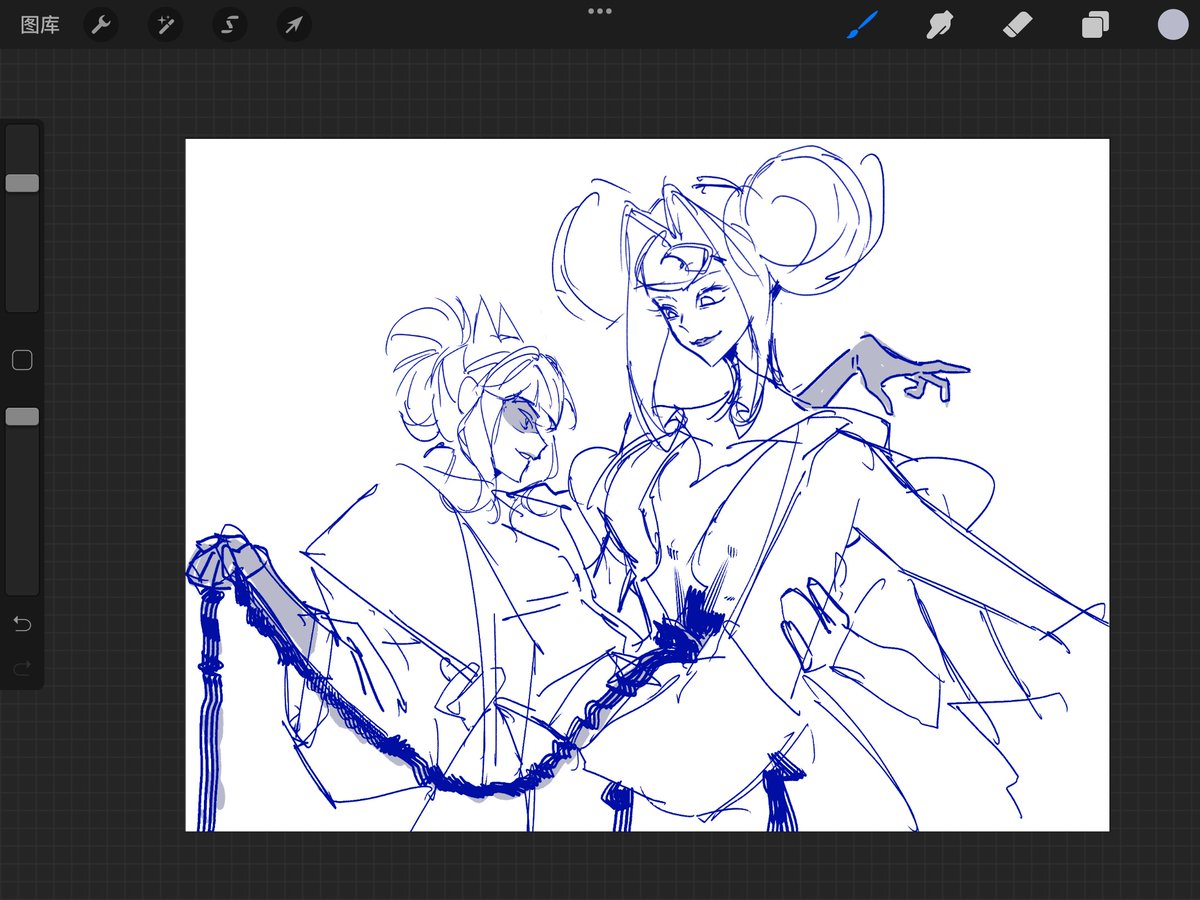Tap the square modify button on sidebar
Screen dimensions: 1200x900
click(x=22, y=360)
